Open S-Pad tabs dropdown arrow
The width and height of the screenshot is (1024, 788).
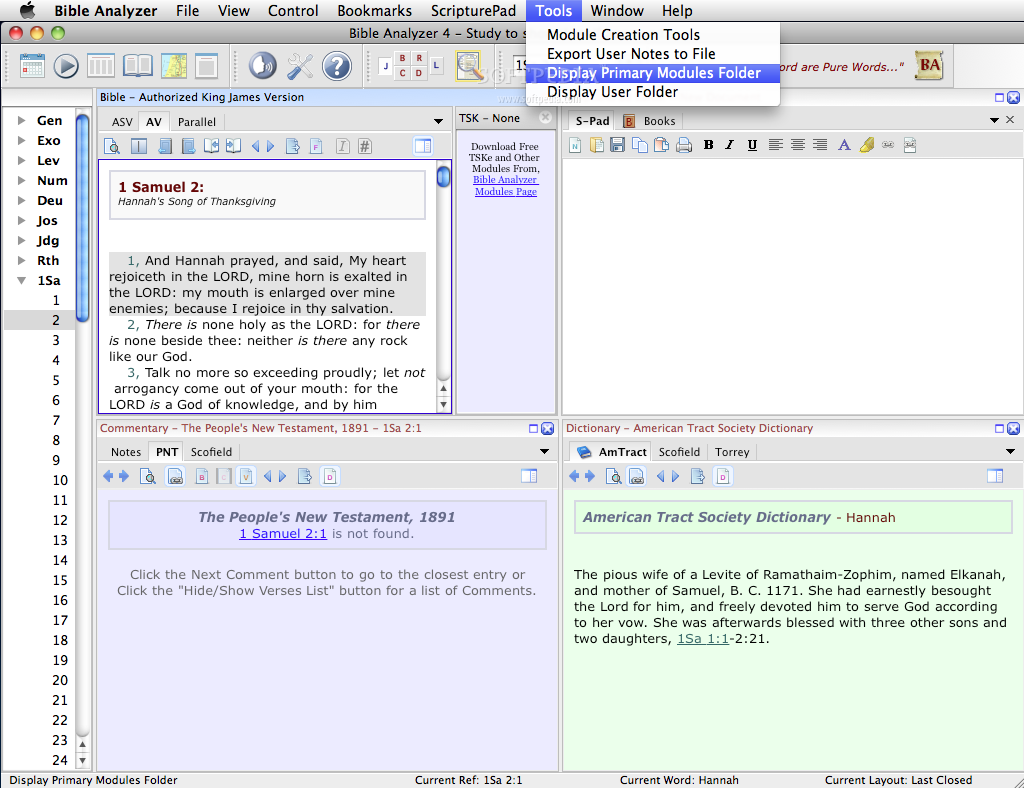(994, 120)
